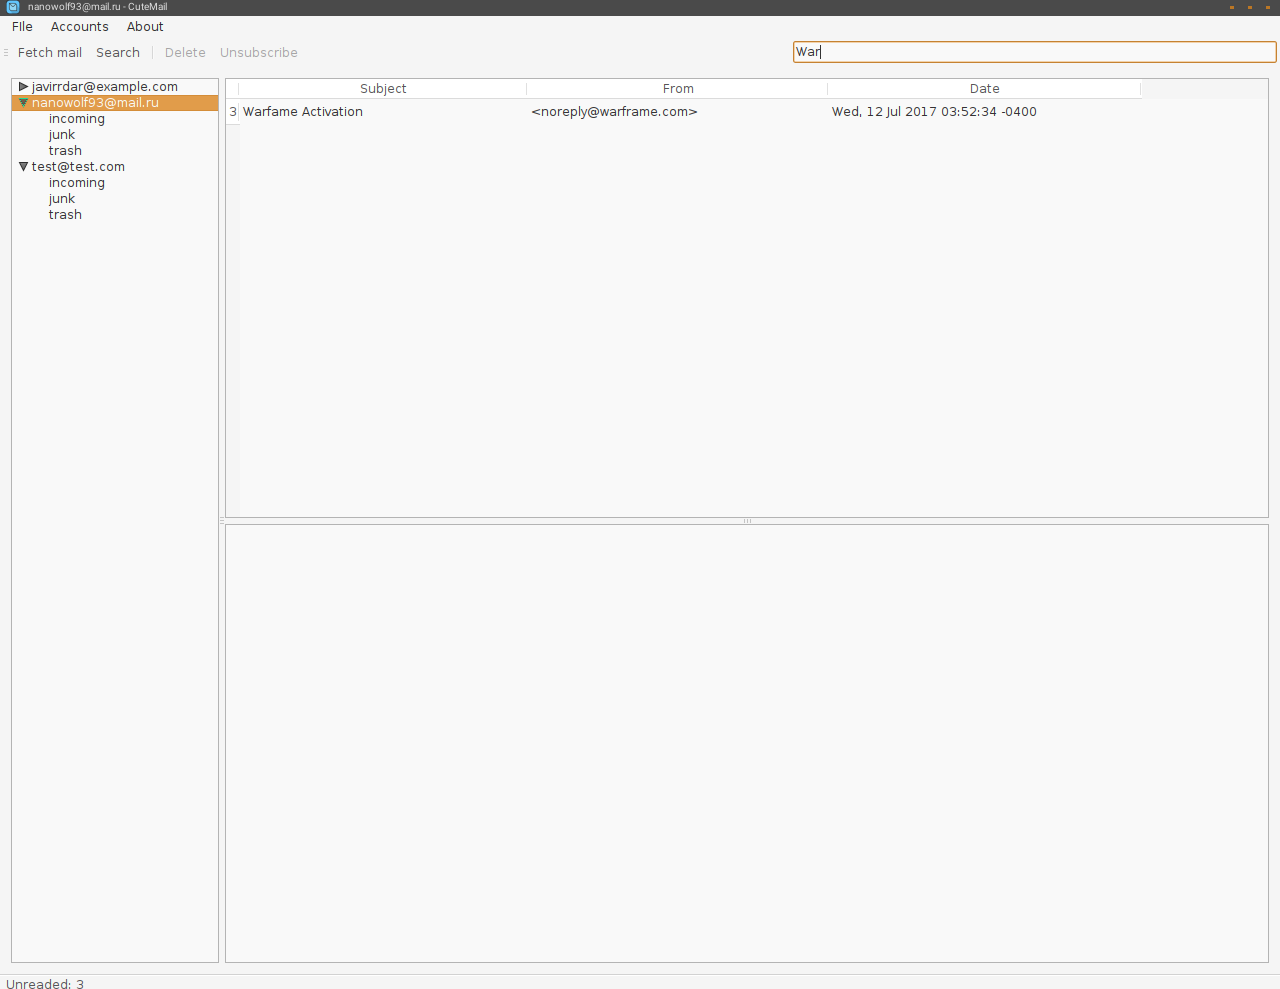
Task: Sort messages by Subject column header
Action: (383, 89)
